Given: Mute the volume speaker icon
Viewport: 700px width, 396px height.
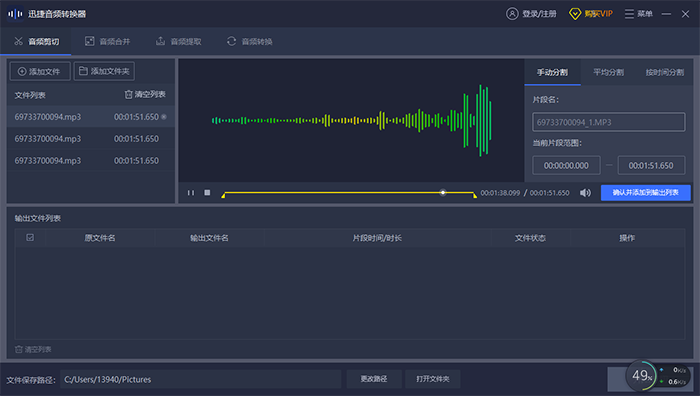Looking at the screenshot, I should pyautogui.click(x=585, y=192).
